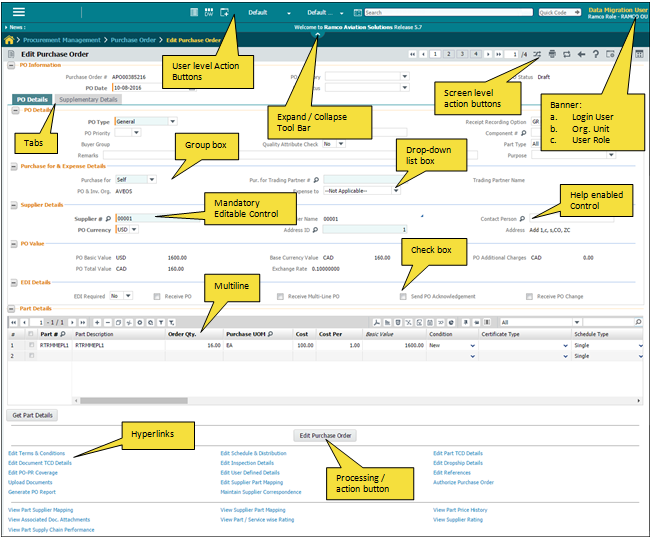Image resolution: width=652 pixels, height=539 pixels.
Task: Click the print icon in screen toolbar
Action: (552, 53)
